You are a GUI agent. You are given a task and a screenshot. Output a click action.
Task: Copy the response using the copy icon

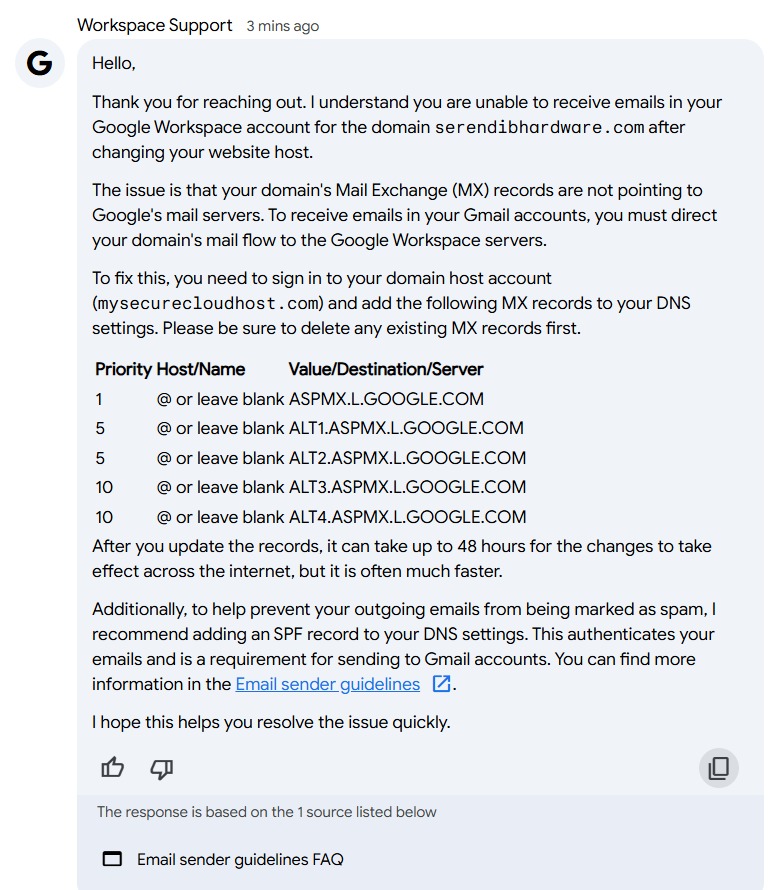tap(719, 768)
